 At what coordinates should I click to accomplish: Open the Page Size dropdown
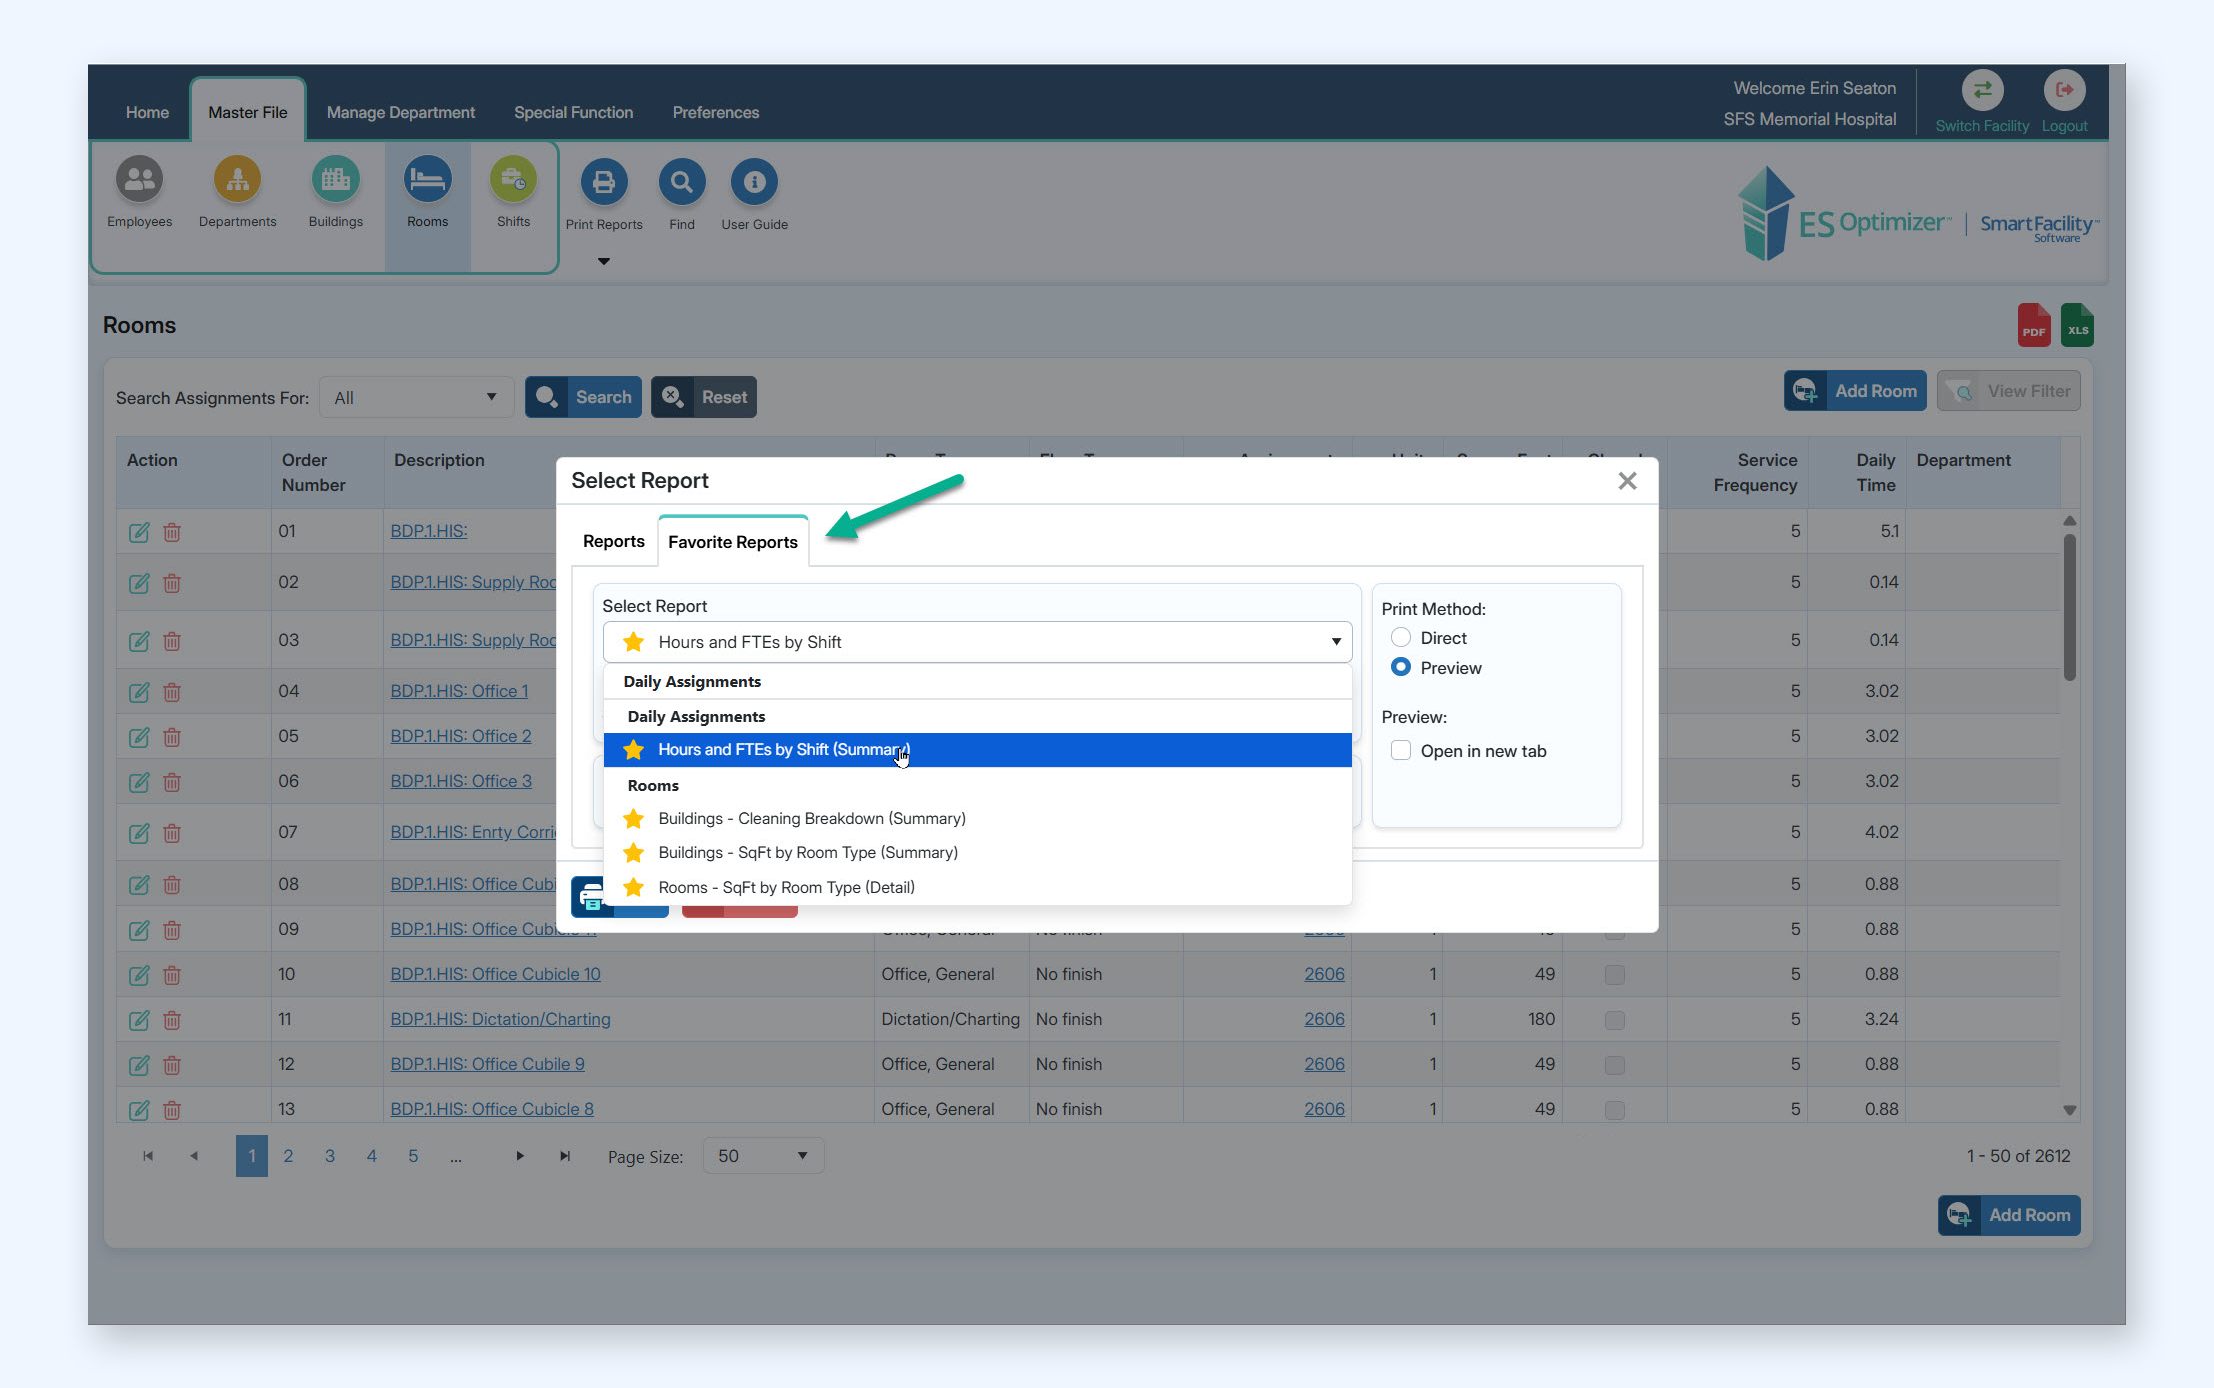762,1156
